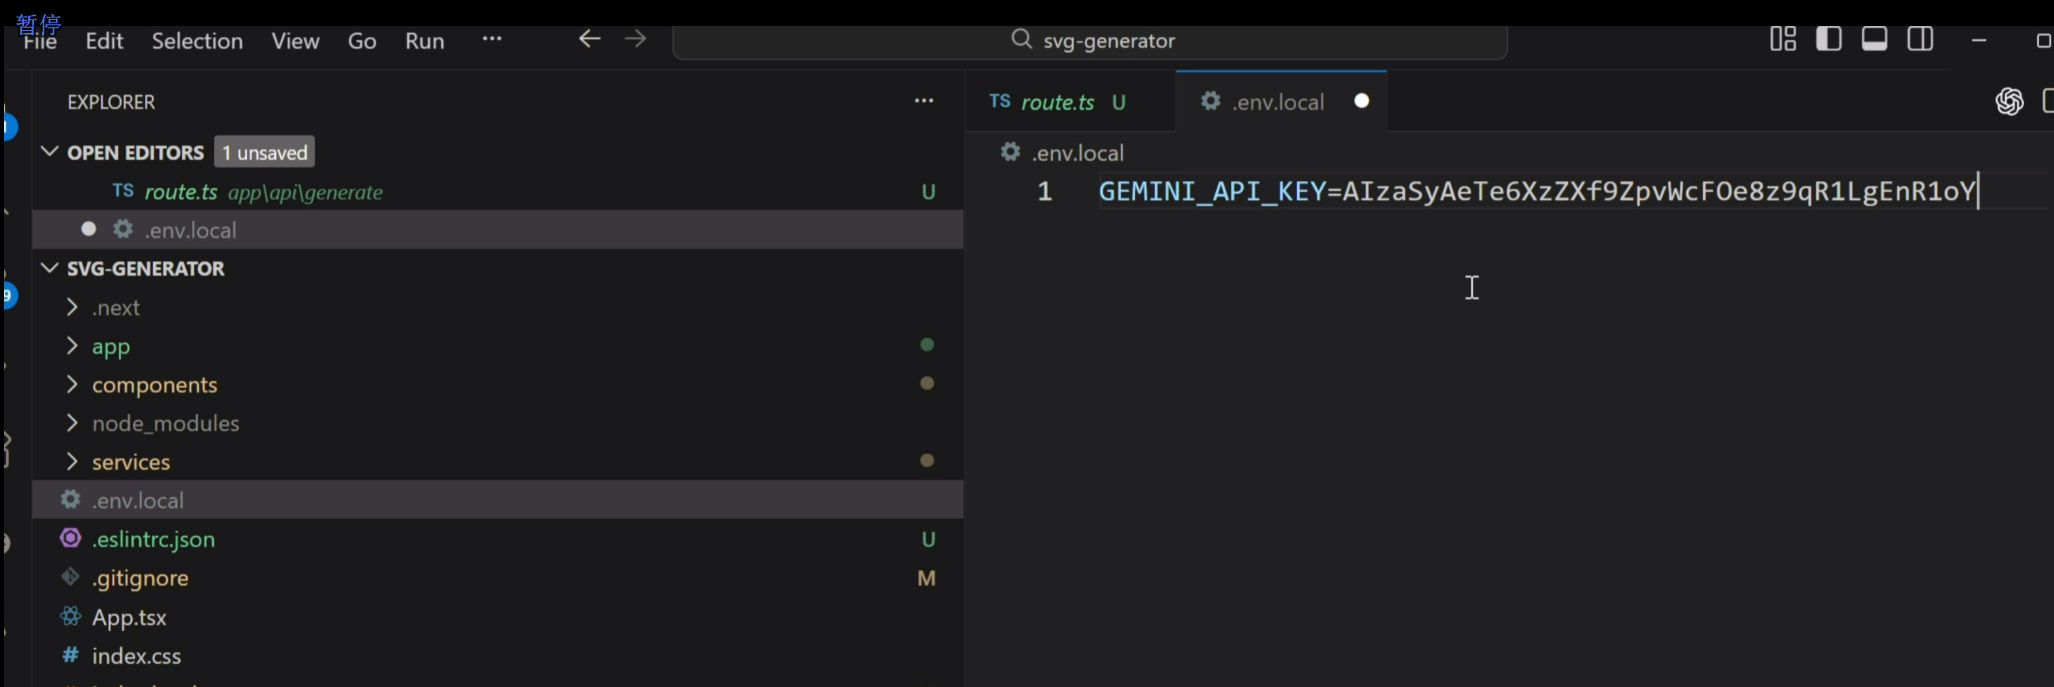Screen dimensions: 2054x687
Task: Switch to the route.ts editor tab
Action: pos(1070,102)
